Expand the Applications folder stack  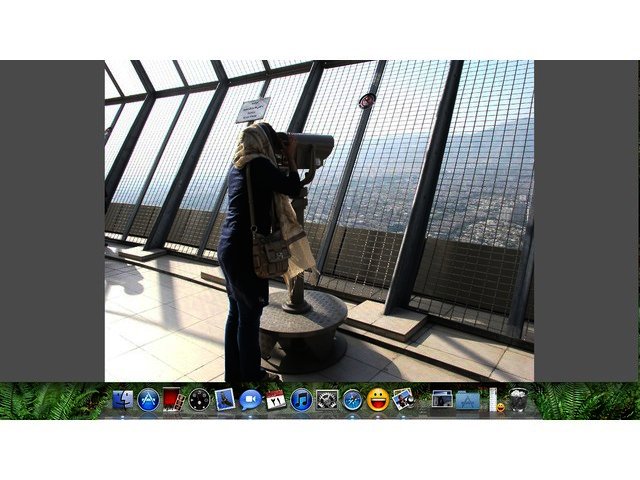[467, 401]
